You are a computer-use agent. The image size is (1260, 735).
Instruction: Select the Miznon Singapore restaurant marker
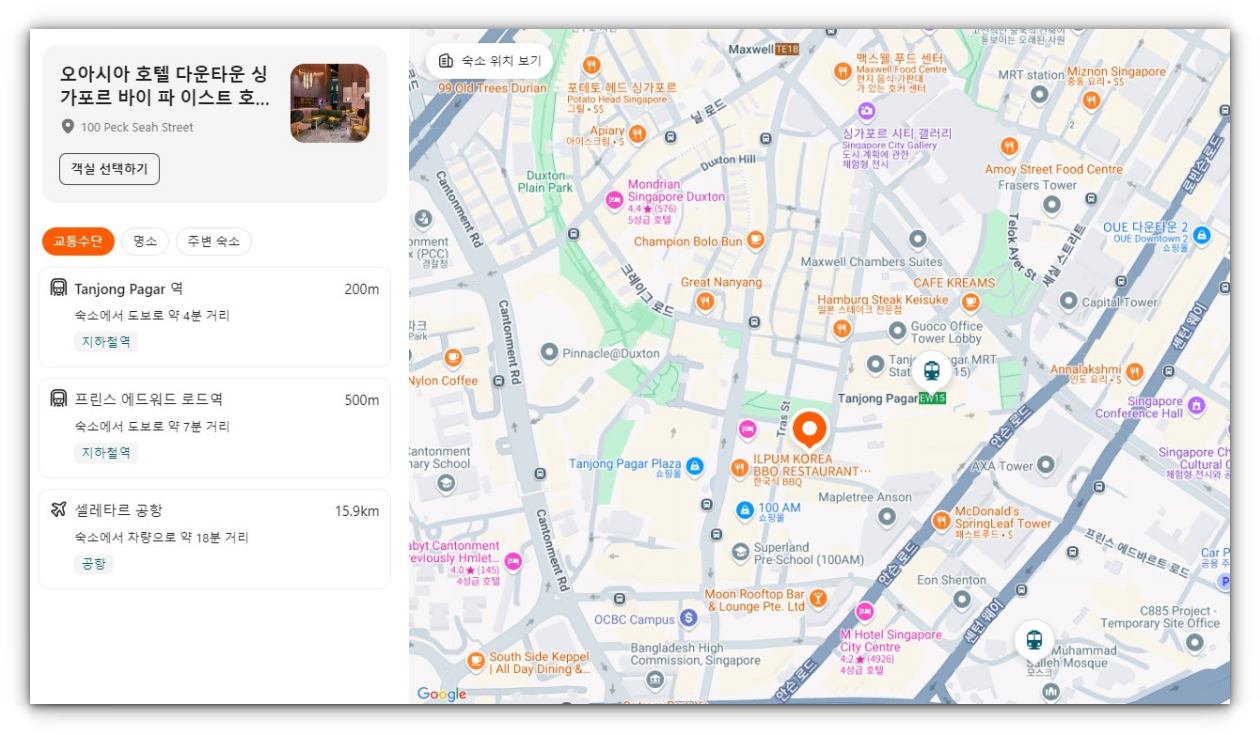1092,100
